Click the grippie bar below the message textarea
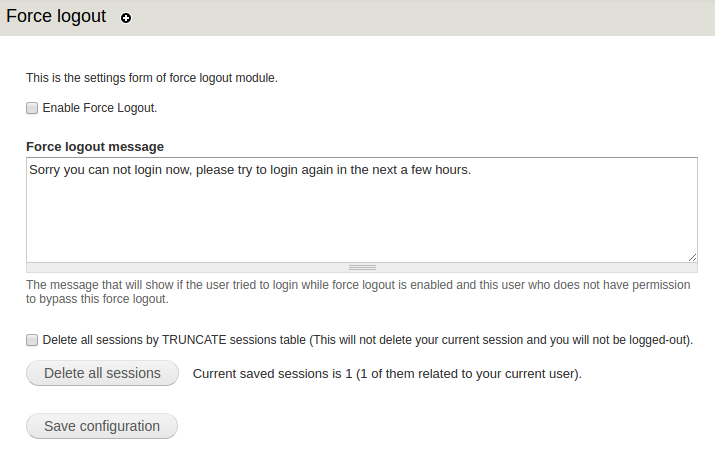The width and height of the screenshot is (715, 469). coord(362,267)
